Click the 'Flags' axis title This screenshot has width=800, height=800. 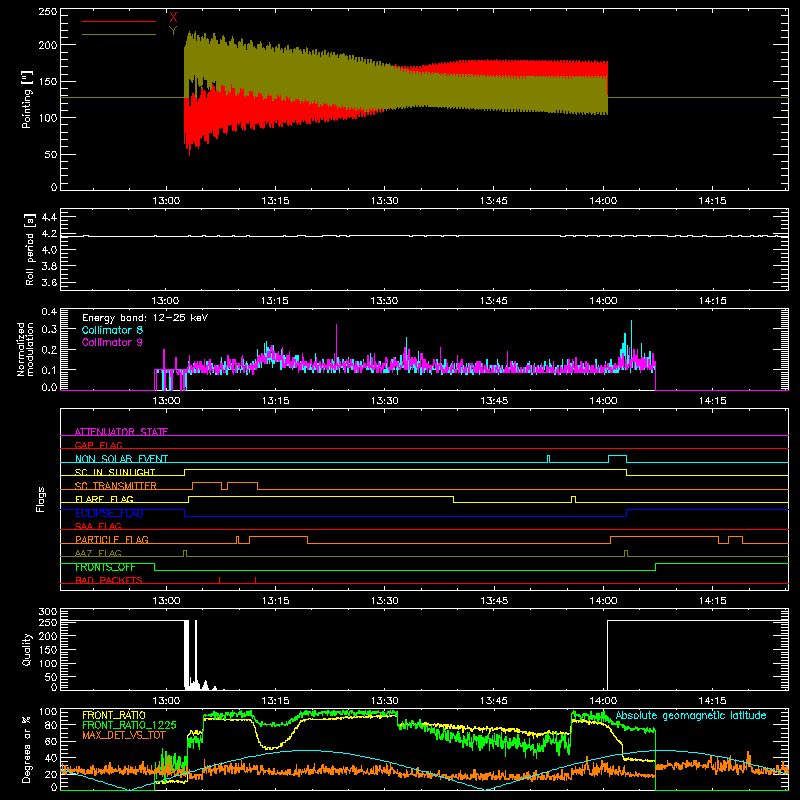pyautogui.click(x=40, y=499)
